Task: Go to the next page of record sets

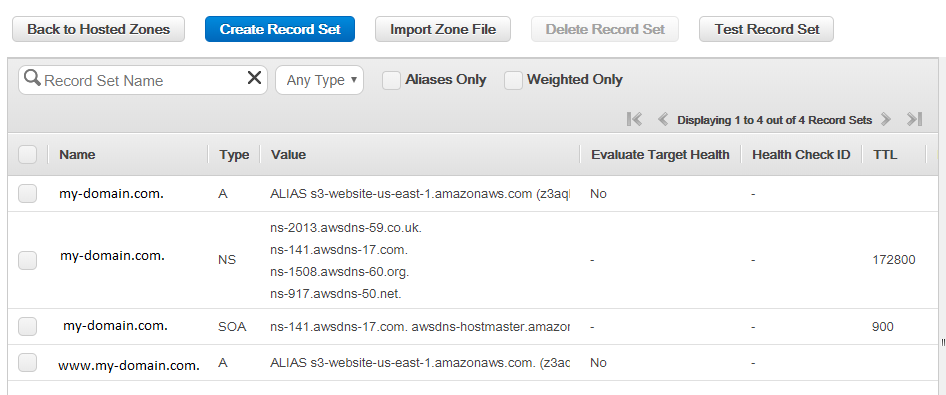Action: coord(886,119)
